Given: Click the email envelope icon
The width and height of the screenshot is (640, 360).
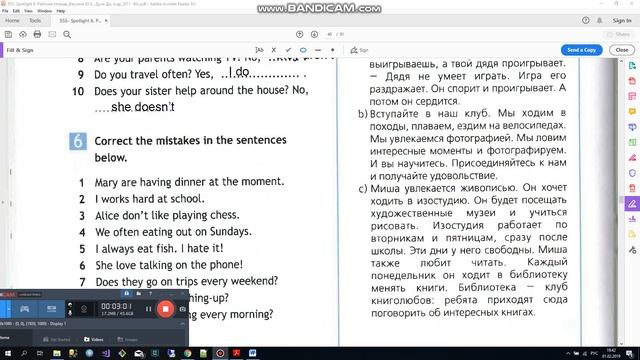Looking at the screenshot, I should (x=52, y=34).
